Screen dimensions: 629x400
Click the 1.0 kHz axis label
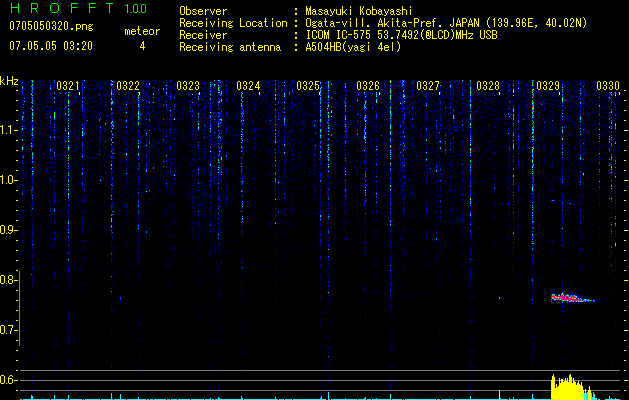click(8, 180)
